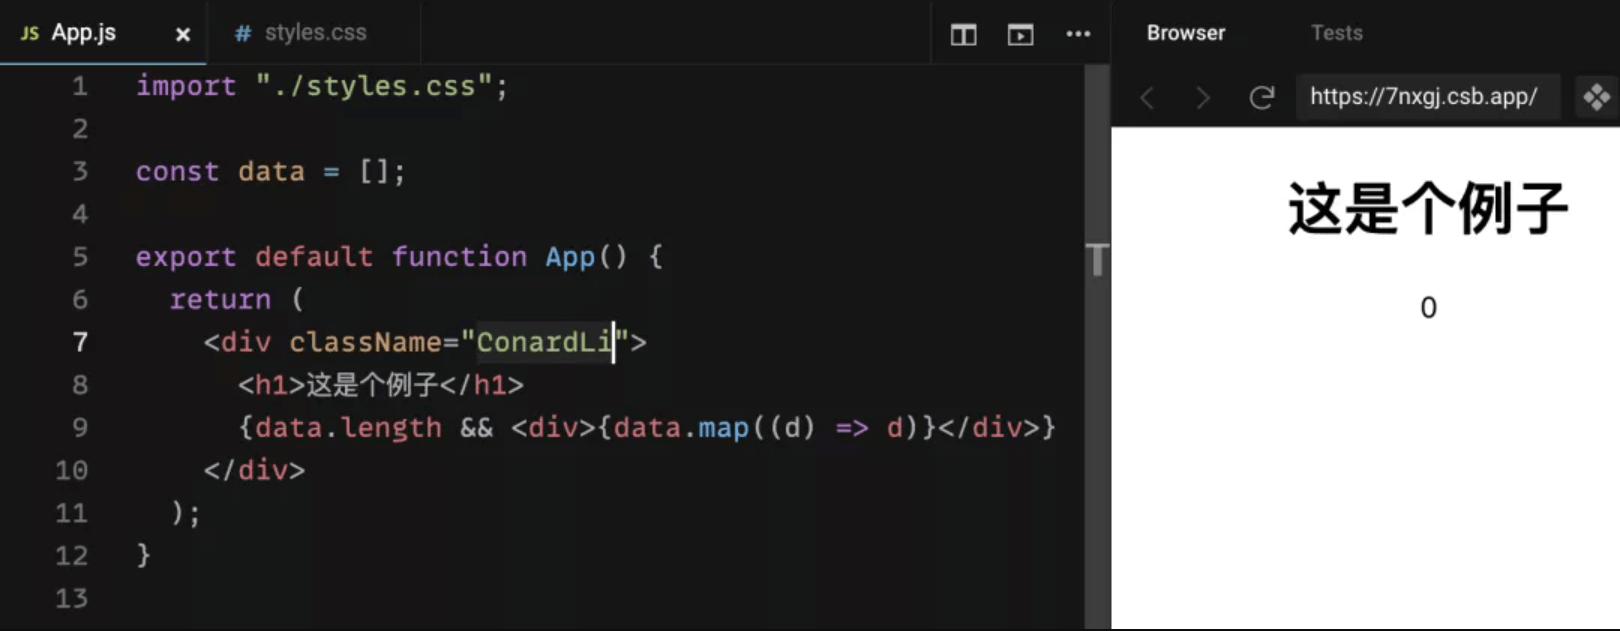Click the rendered 0 in preview

(x=1428, y=308)
